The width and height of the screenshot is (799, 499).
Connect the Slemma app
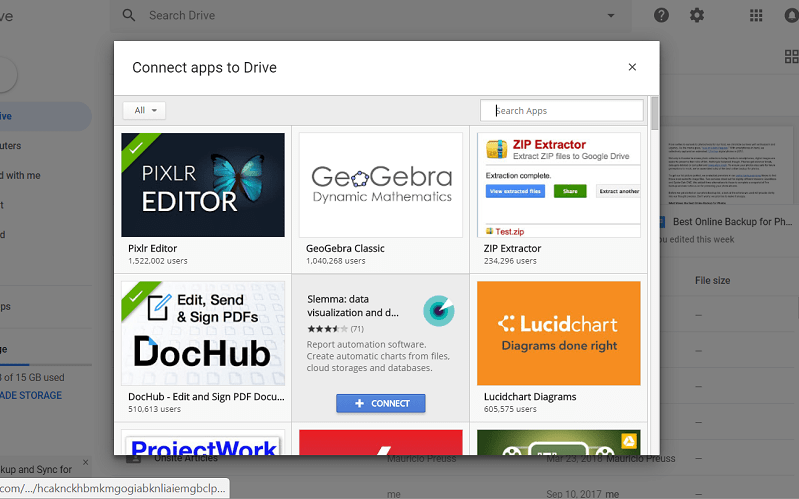pyautogui.click(x=381, y=403)
